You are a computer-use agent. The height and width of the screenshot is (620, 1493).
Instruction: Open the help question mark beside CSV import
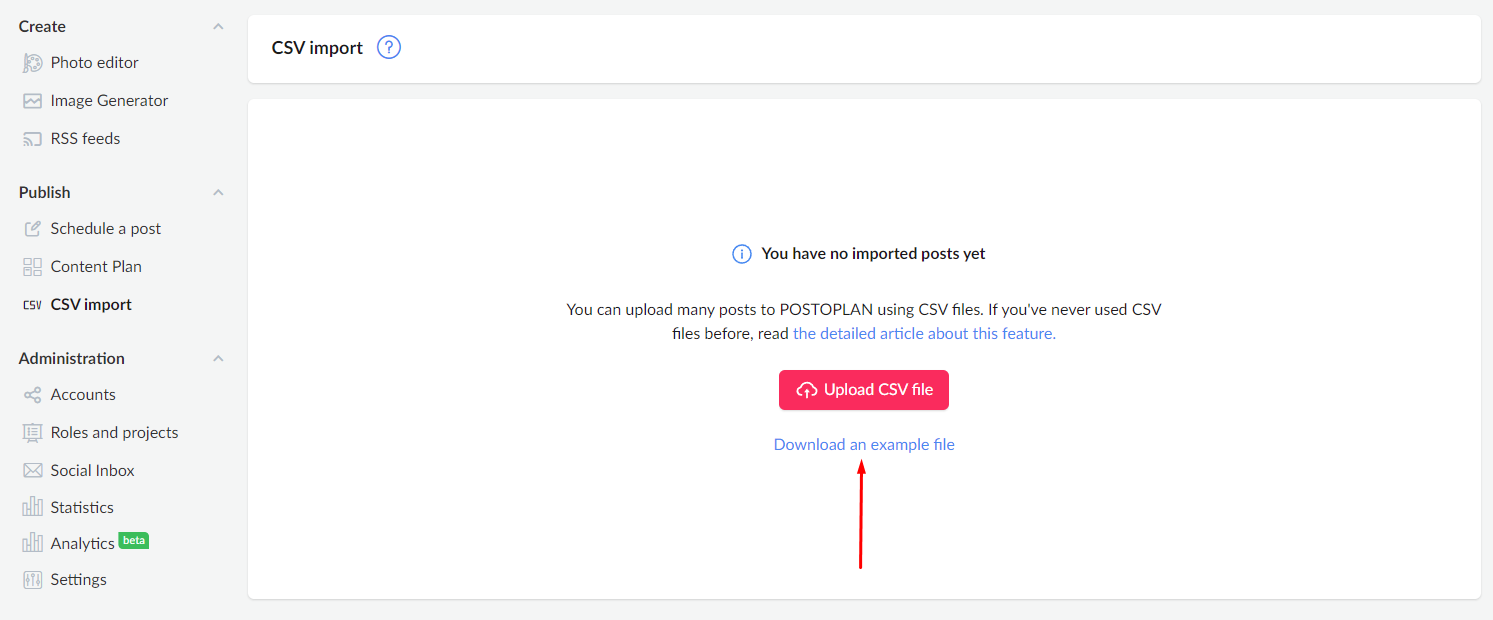(389, 47)
